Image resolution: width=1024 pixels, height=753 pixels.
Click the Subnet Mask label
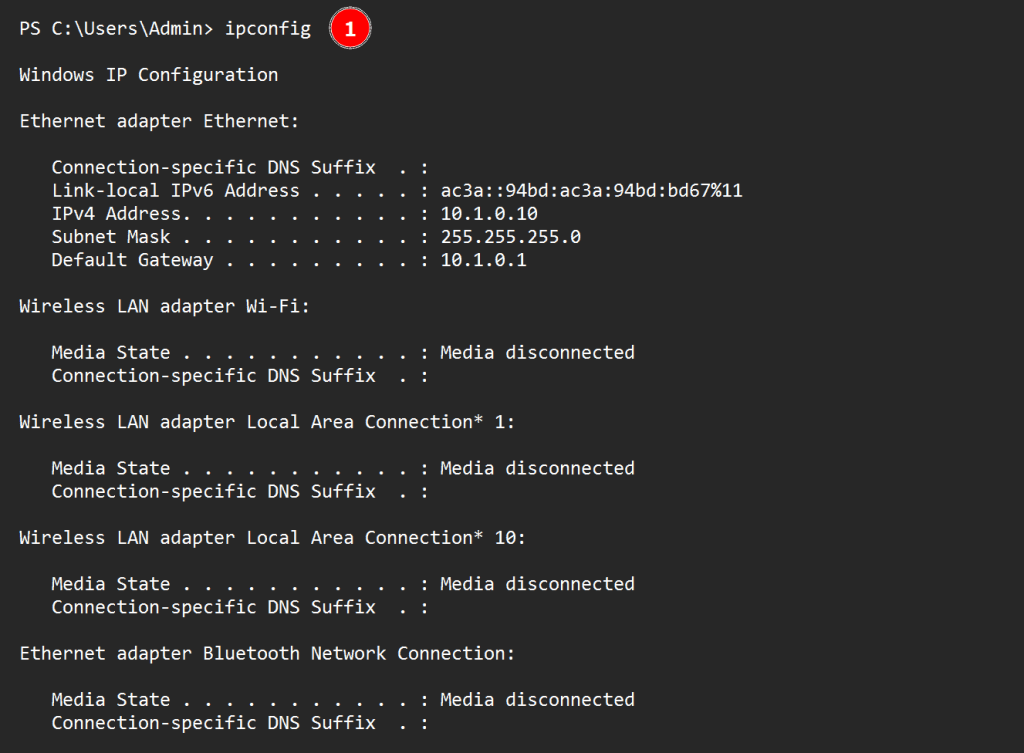coord(111,237)
